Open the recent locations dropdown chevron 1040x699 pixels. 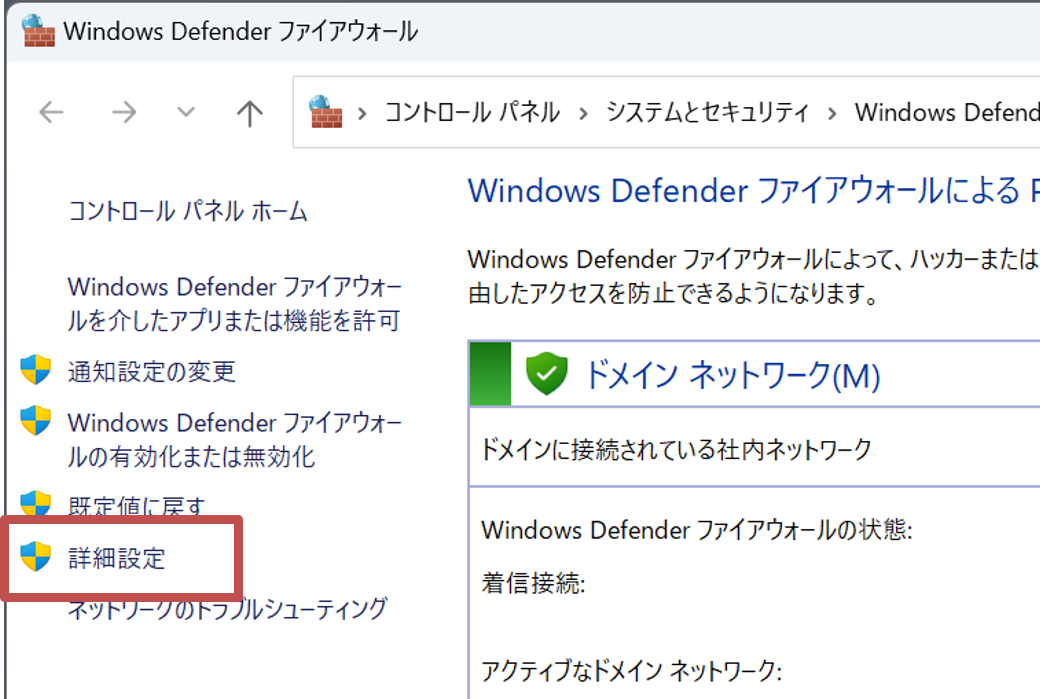(186, 112)
